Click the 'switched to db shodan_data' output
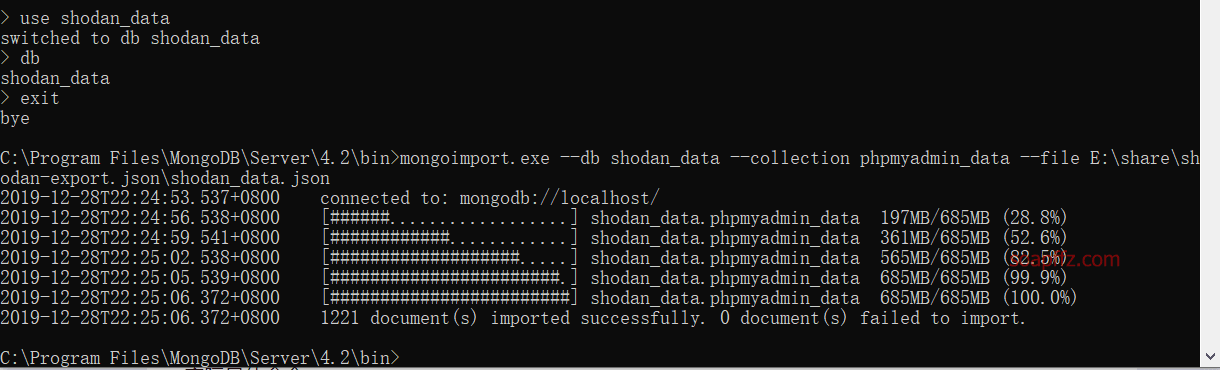 pyautogui.click(x=130, y=38)
